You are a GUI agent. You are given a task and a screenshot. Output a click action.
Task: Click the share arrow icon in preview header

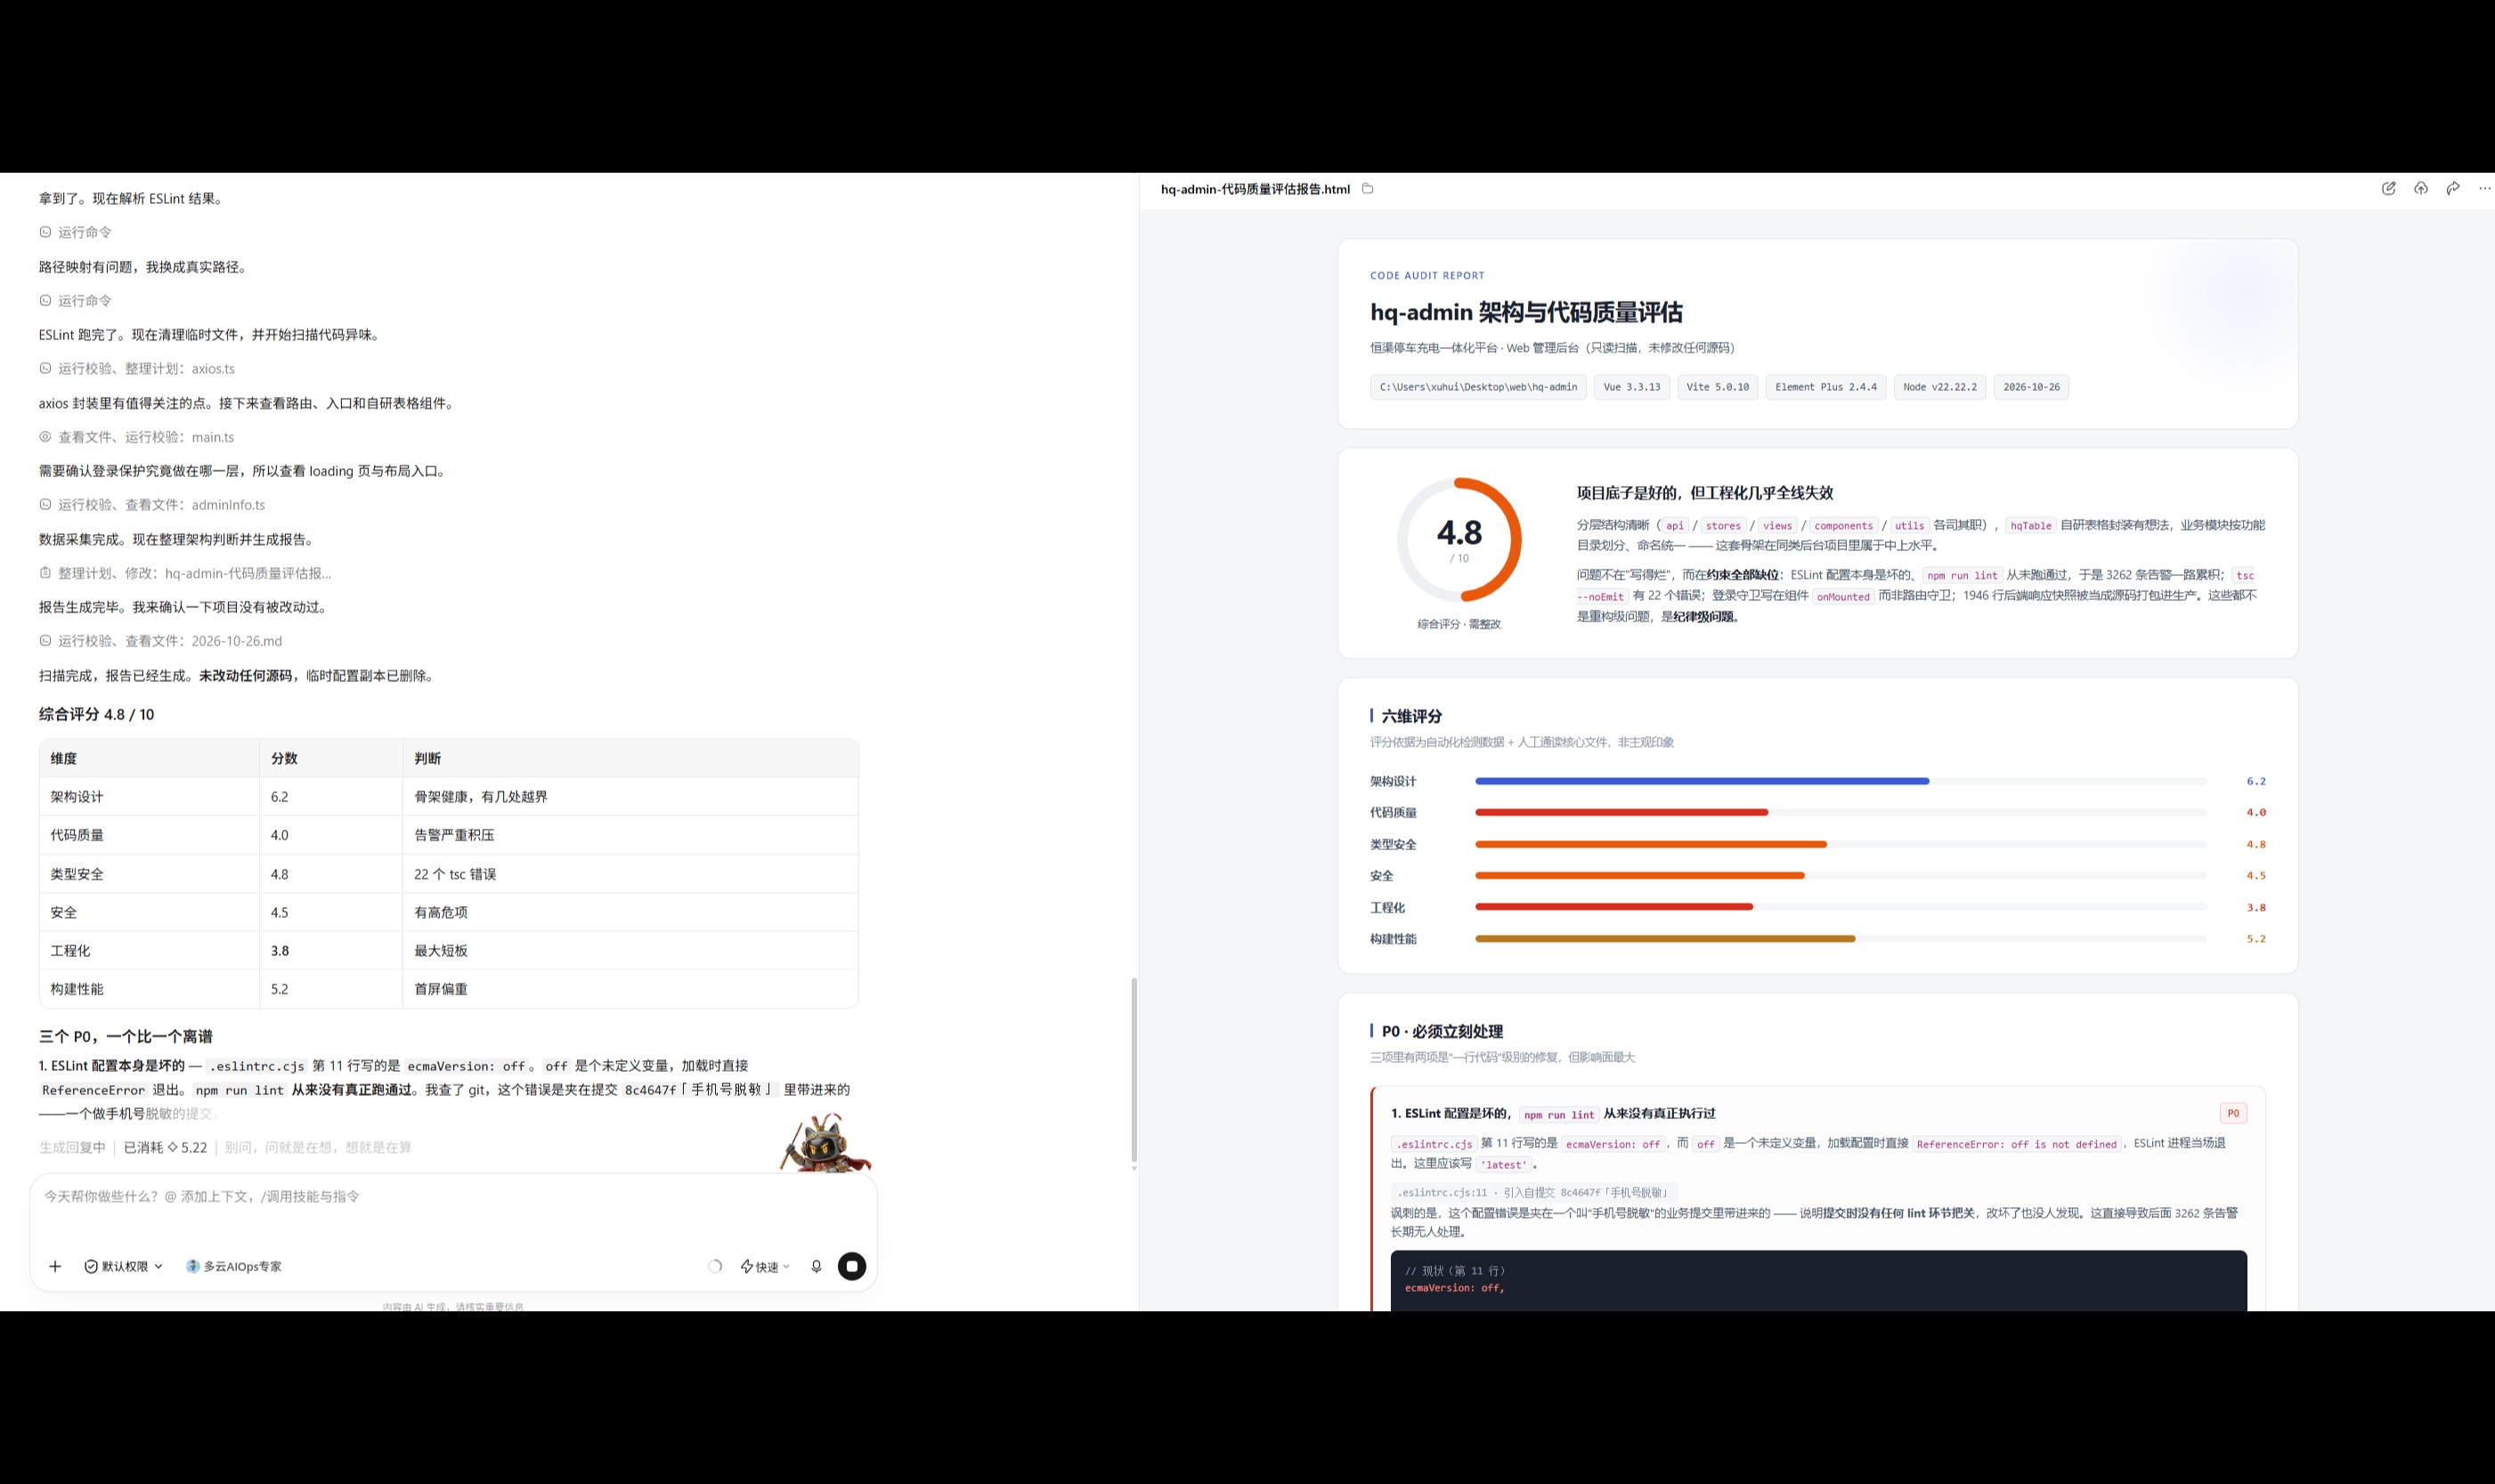tap(2452, 188)
